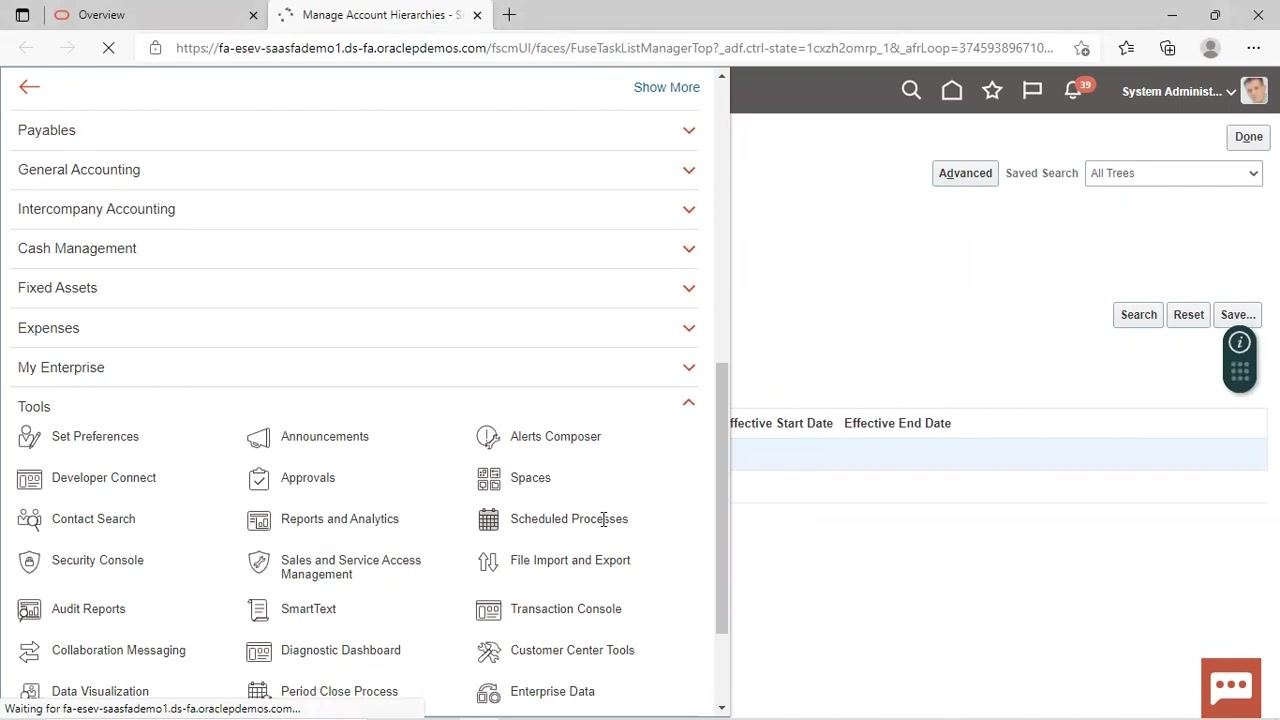Click the navigator panel vertical scrollbar thumb
Screen dimensions: 1280x720
coord(722,498)
